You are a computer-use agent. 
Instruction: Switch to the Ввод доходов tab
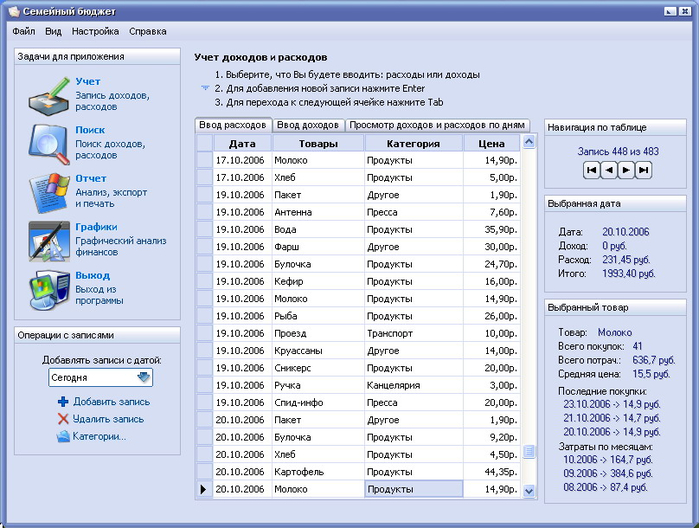(308, 125)
